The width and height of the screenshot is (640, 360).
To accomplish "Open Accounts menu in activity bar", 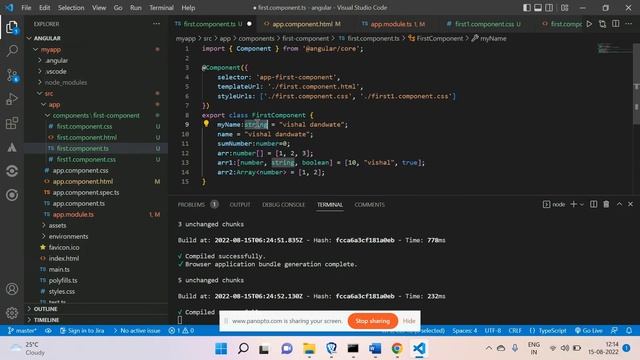I will pos(12,289).
